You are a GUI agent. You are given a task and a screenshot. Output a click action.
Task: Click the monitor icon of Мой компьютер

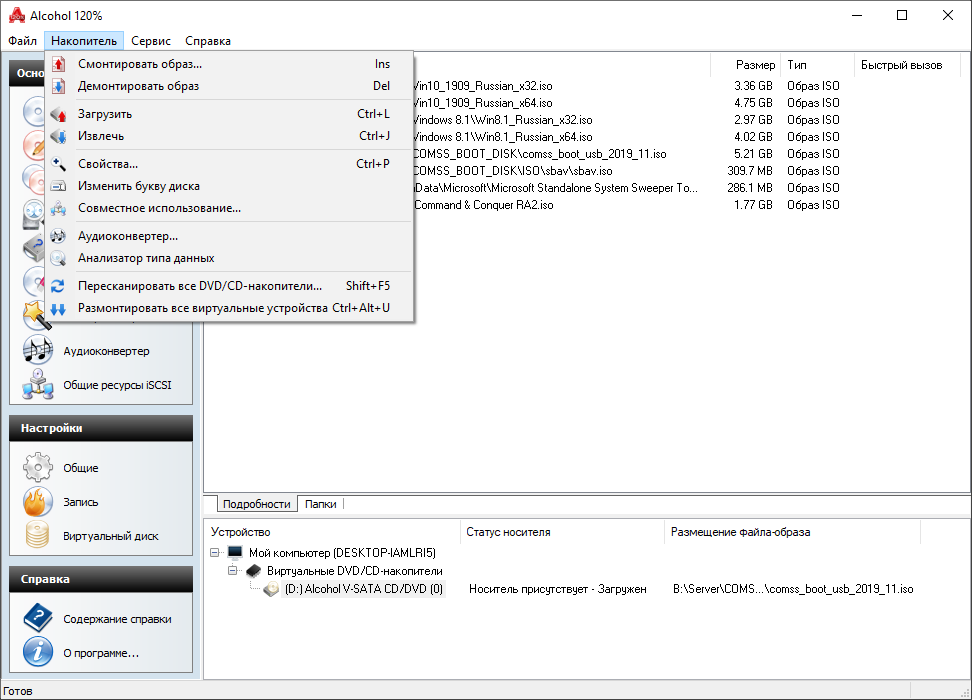click(x=235, y=552)
